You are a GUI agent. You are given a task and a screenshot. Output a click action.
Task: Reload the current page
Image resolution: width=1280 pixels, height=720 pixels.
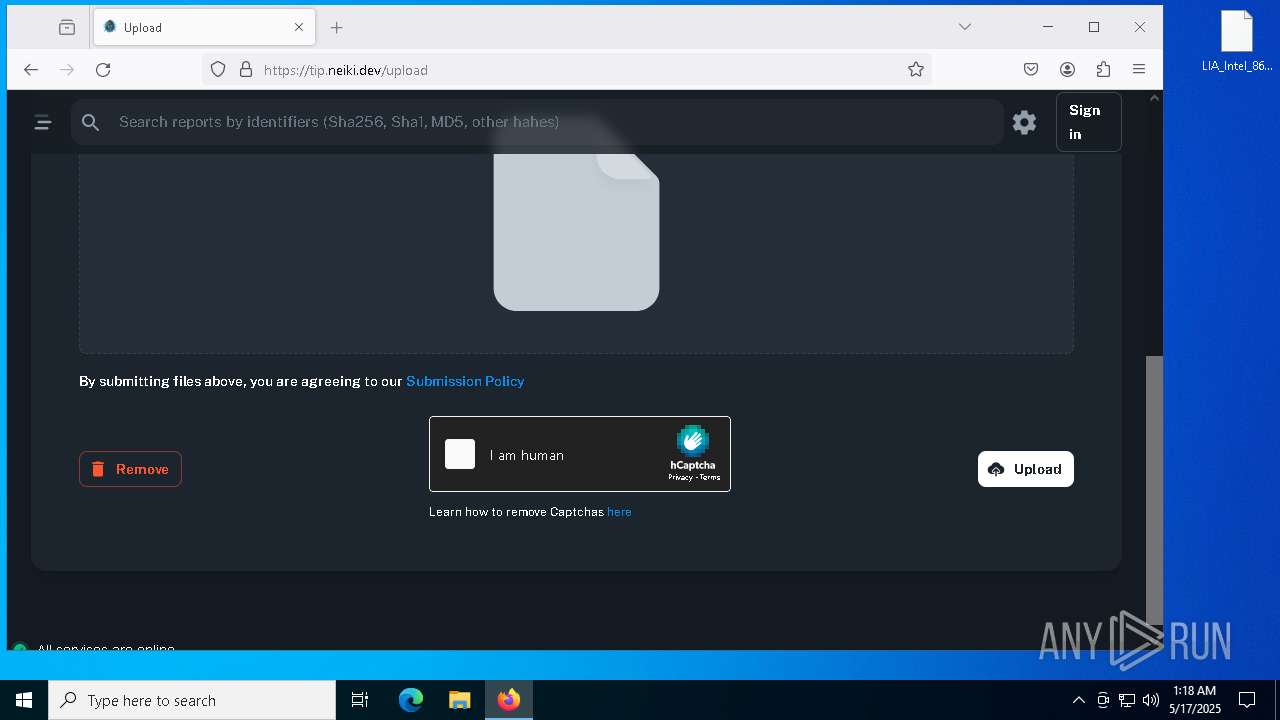coord(103,70)
